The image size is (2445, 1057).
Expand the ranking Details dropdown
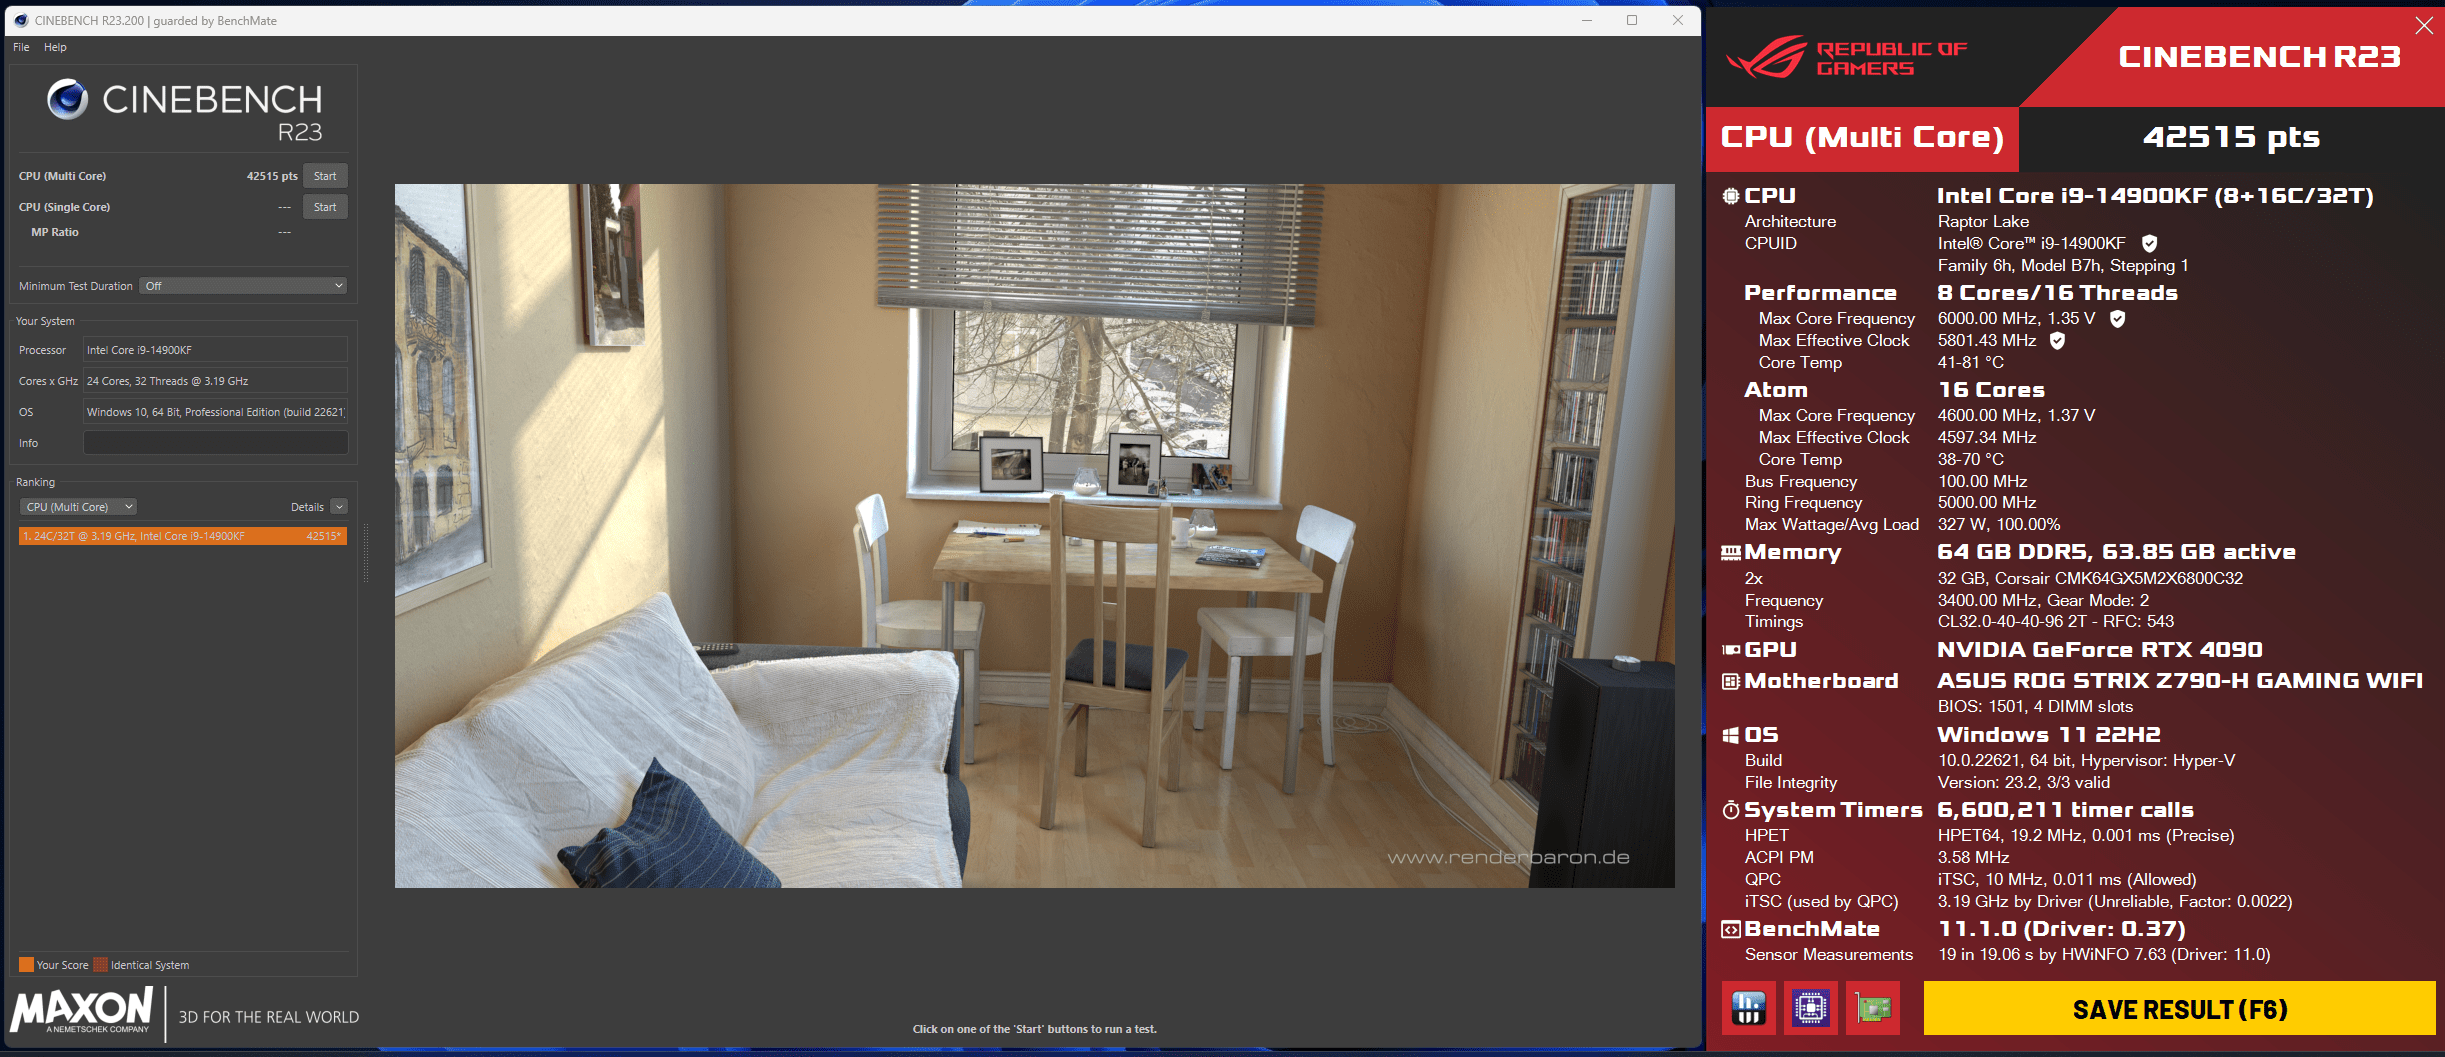point(339,507)
